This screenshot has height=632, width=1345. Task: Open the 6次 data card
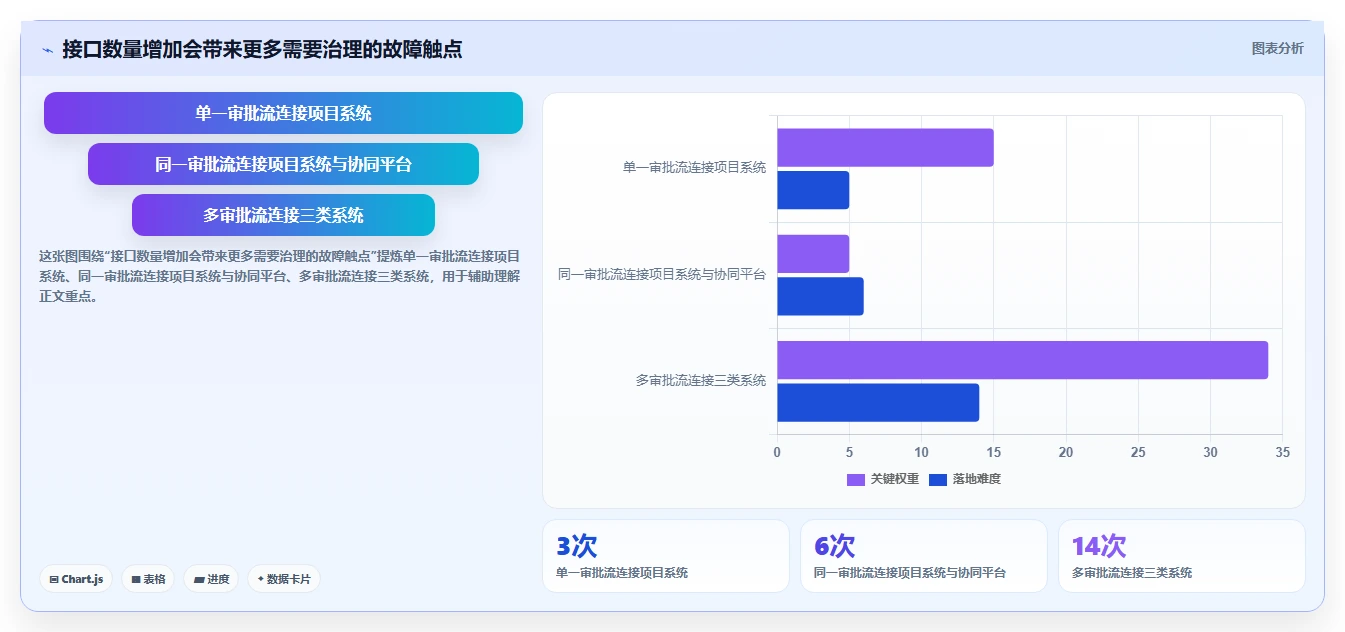point(924,556)
